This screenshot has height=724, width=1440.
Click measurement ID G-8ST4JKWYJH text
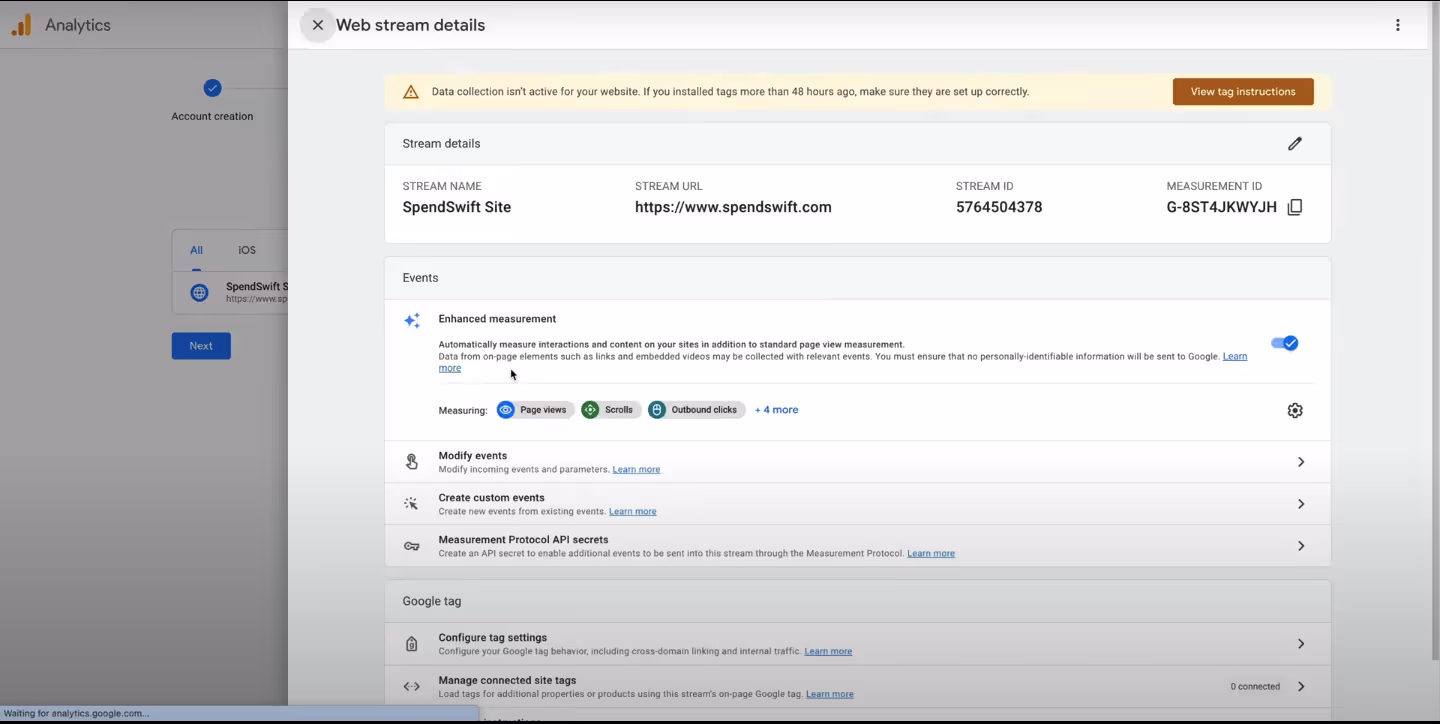click(x=1221, y=208)
